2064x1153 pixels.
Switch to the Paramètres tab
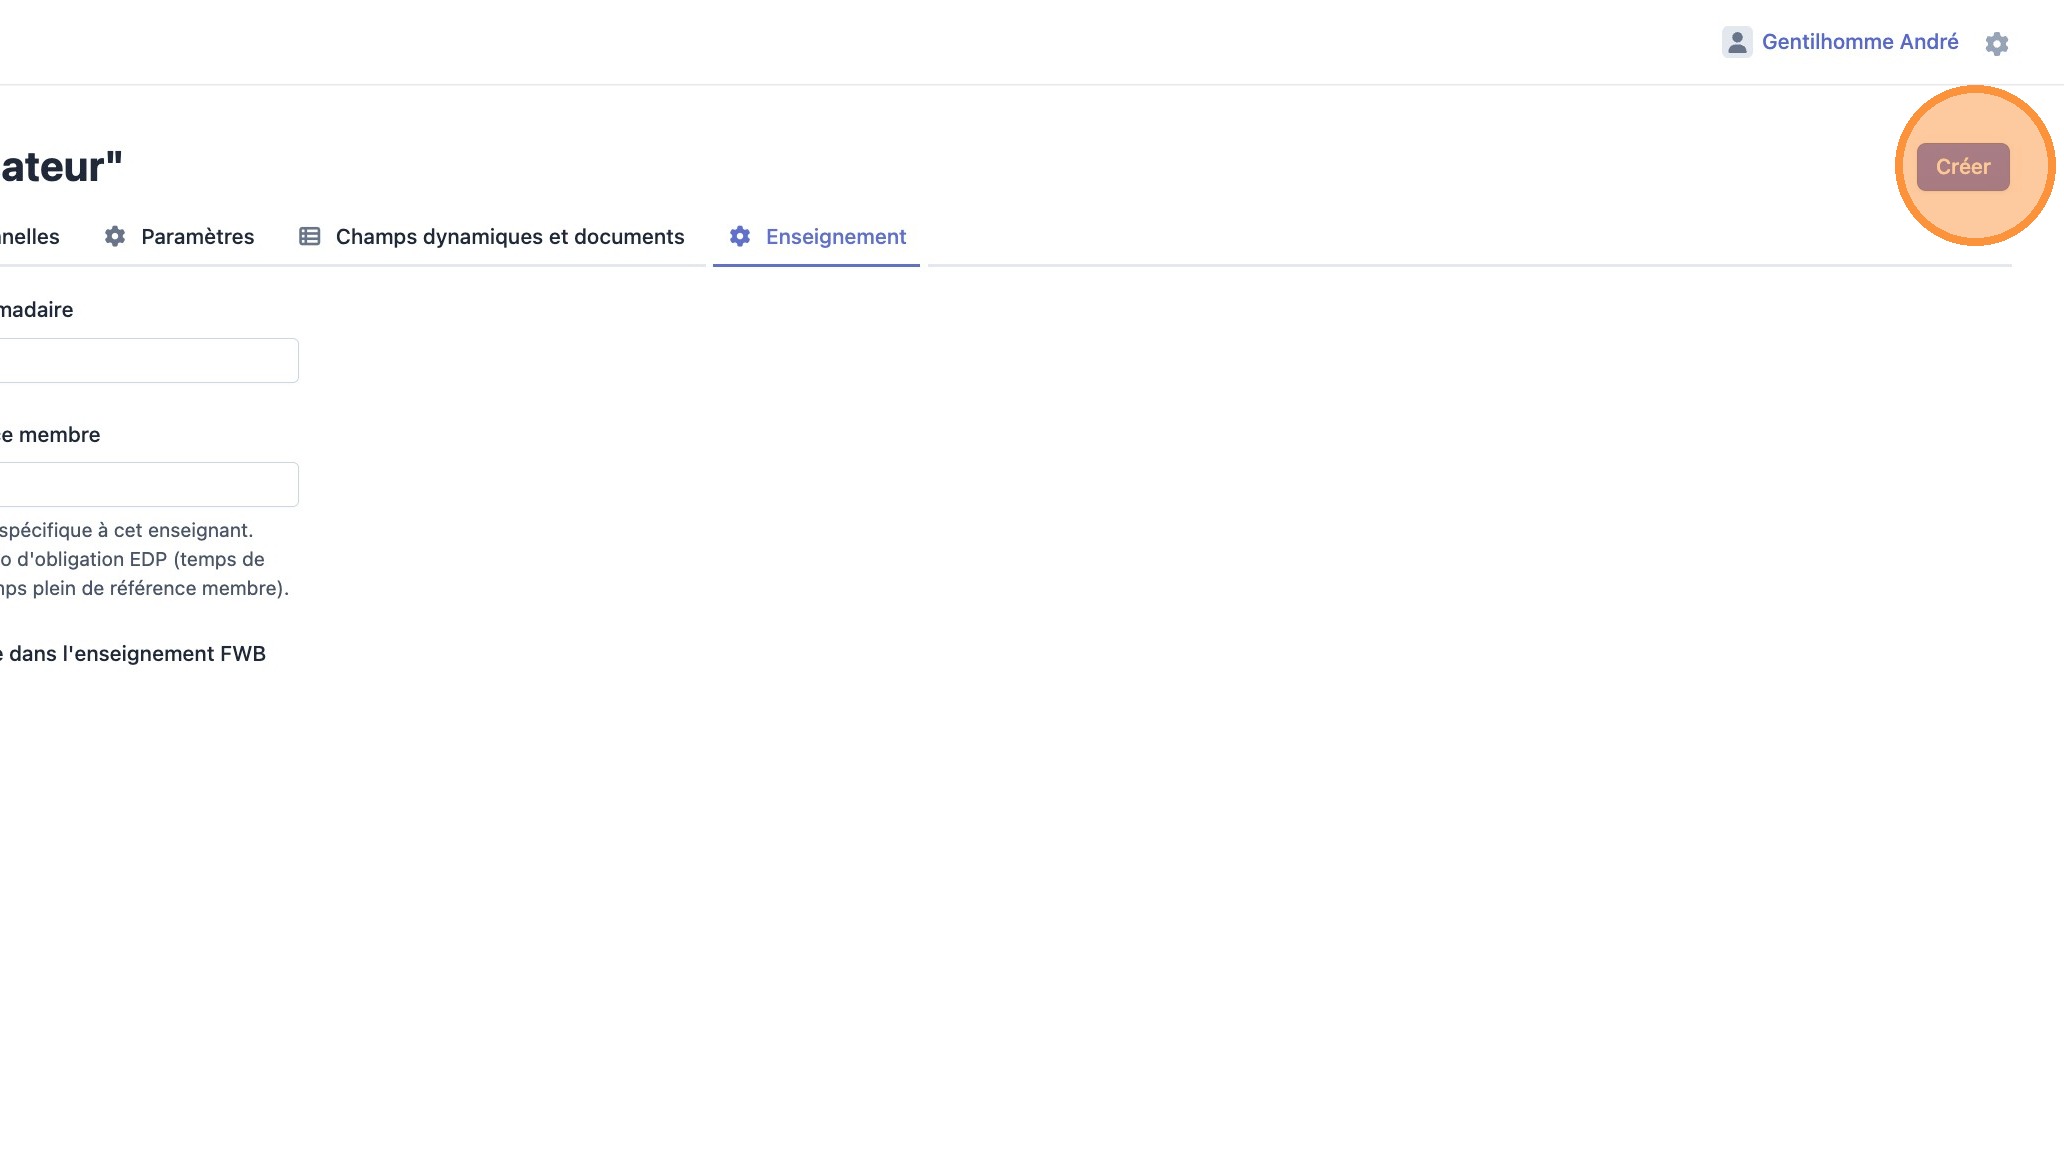(197, 237)
